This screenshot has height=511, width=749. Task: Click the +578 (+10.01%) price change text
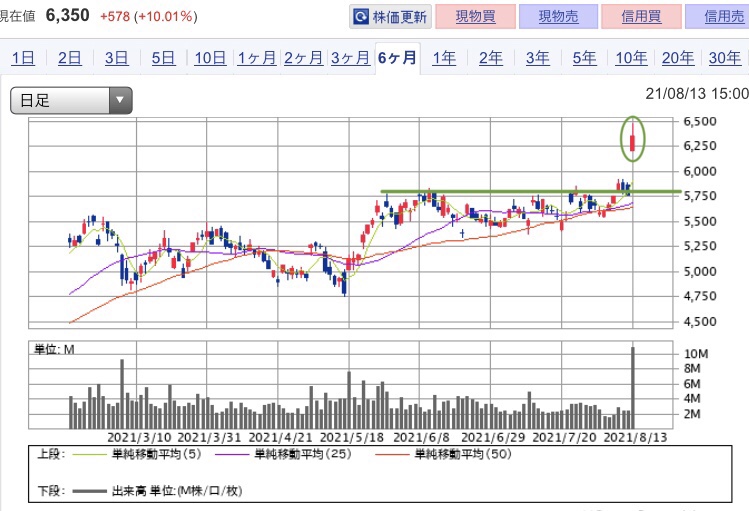pyautogui.click(x=149, y=17)
